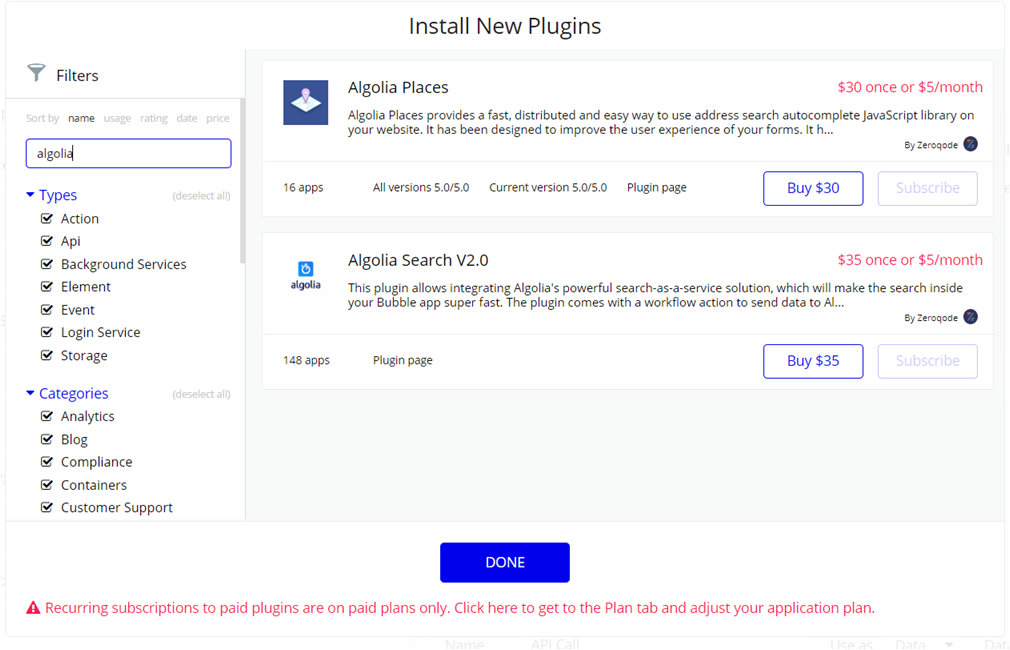Click Zeroqode badge icon for Algolia Places
Screen dimensions: 1010x650
click(970, 144)
